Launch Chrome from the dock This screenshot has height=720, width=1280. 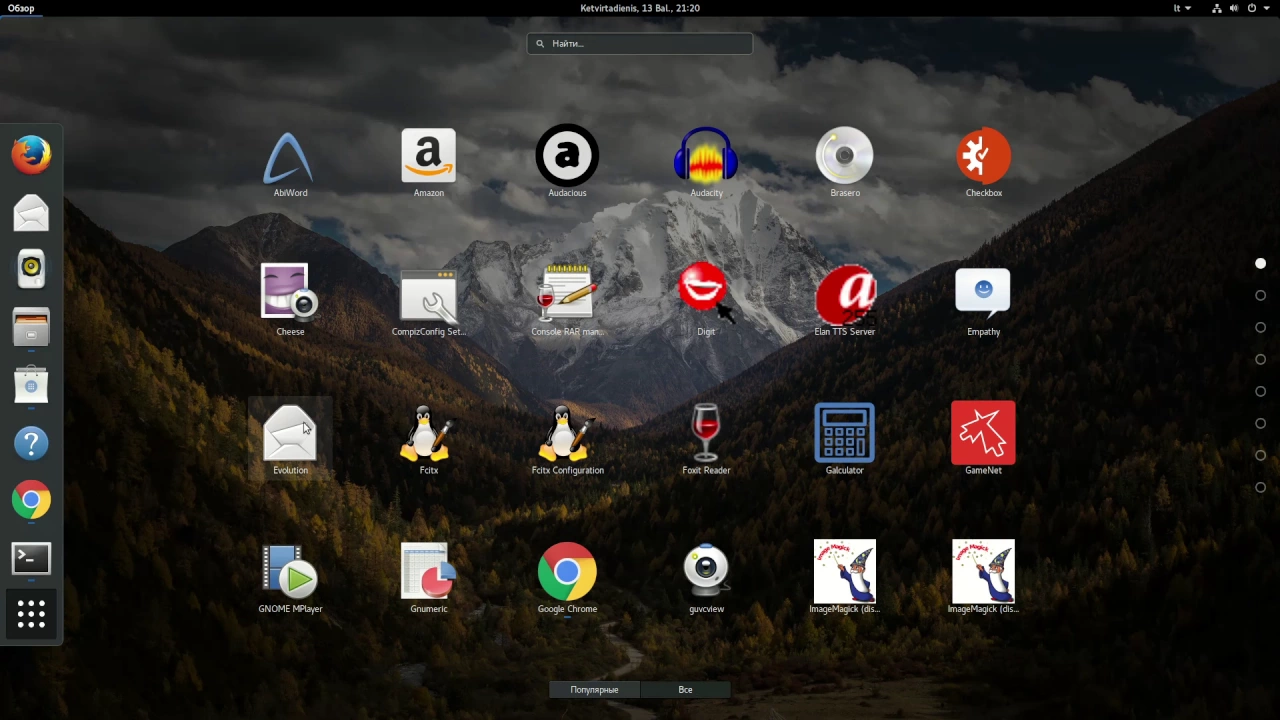click(31, 500)
